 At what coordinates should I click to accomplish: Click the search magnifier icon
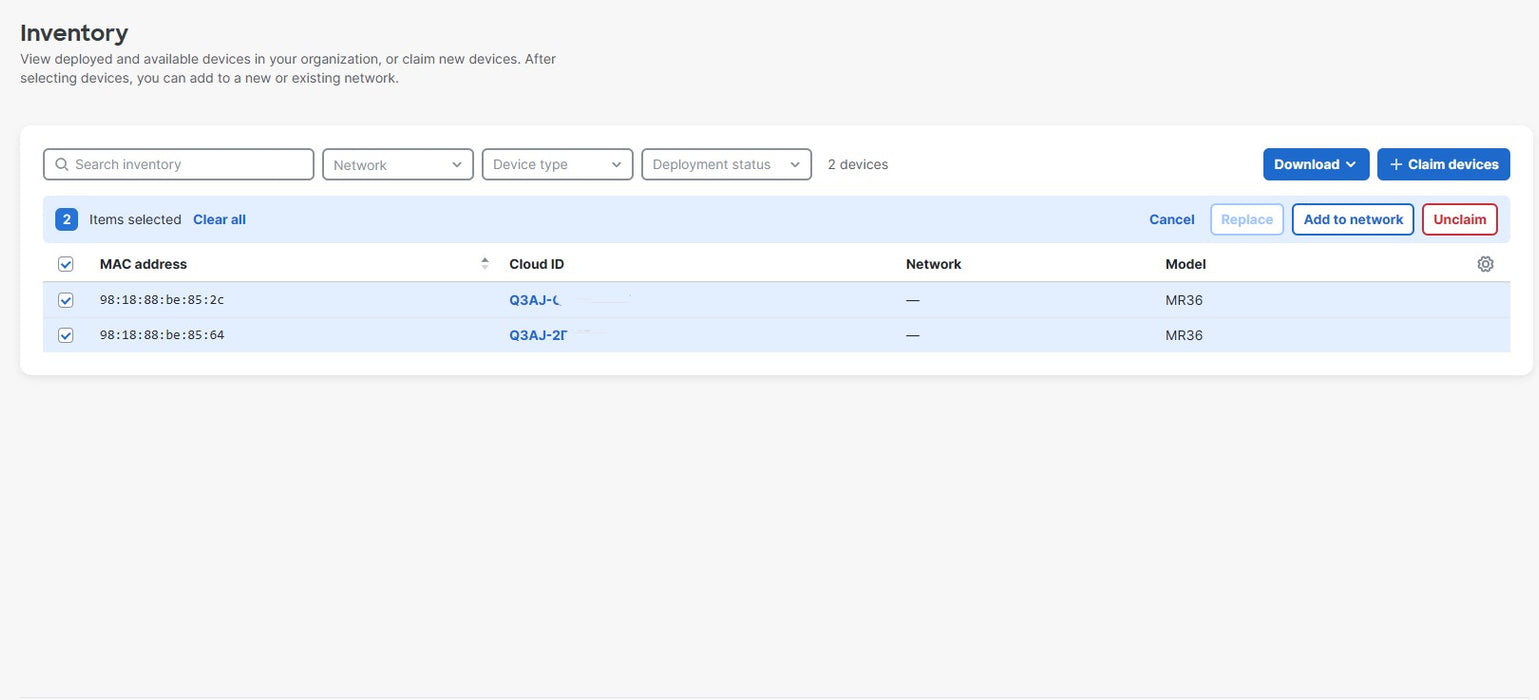click(x=62, y=164)
